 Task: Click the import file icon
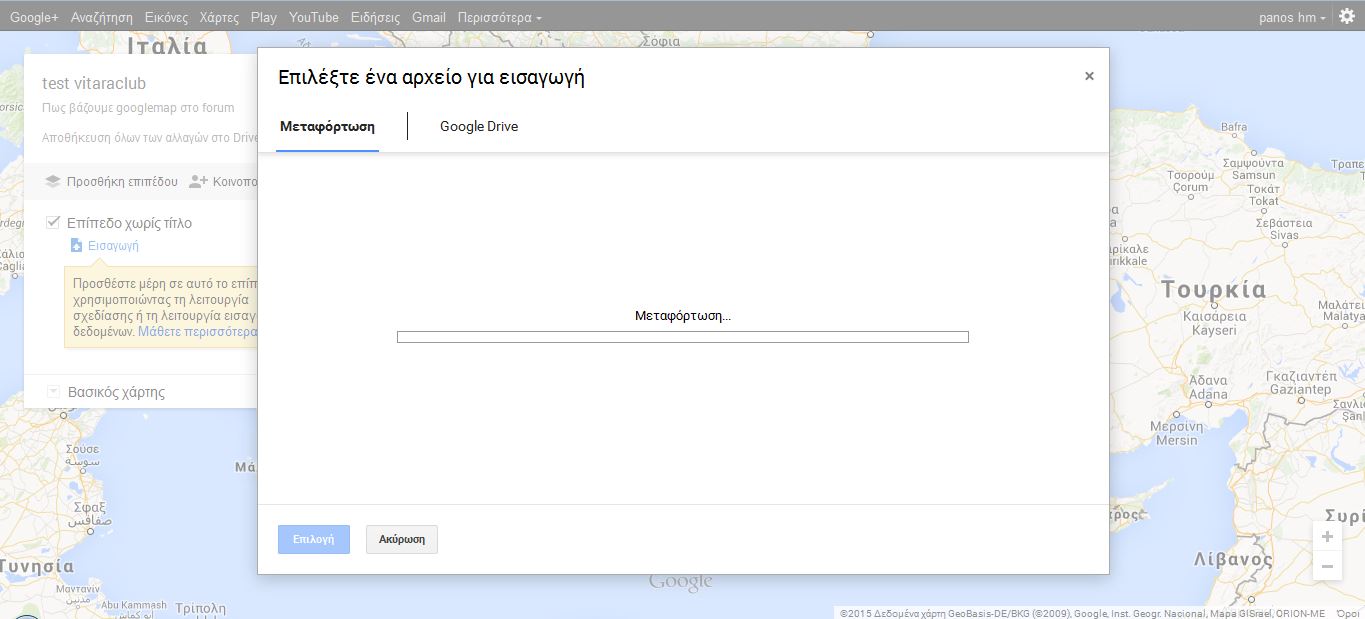[x=76, y=245]
